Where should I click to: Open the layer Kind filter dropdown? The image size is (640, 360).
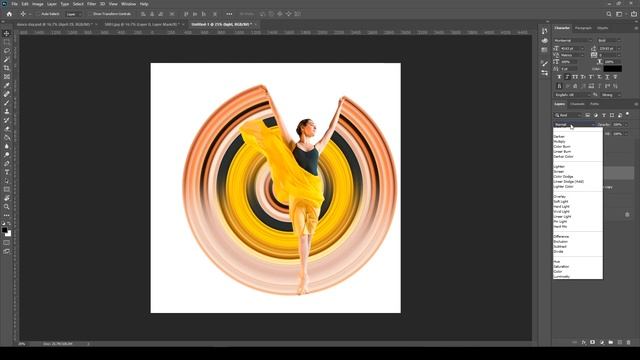click(x=568, y=116)
